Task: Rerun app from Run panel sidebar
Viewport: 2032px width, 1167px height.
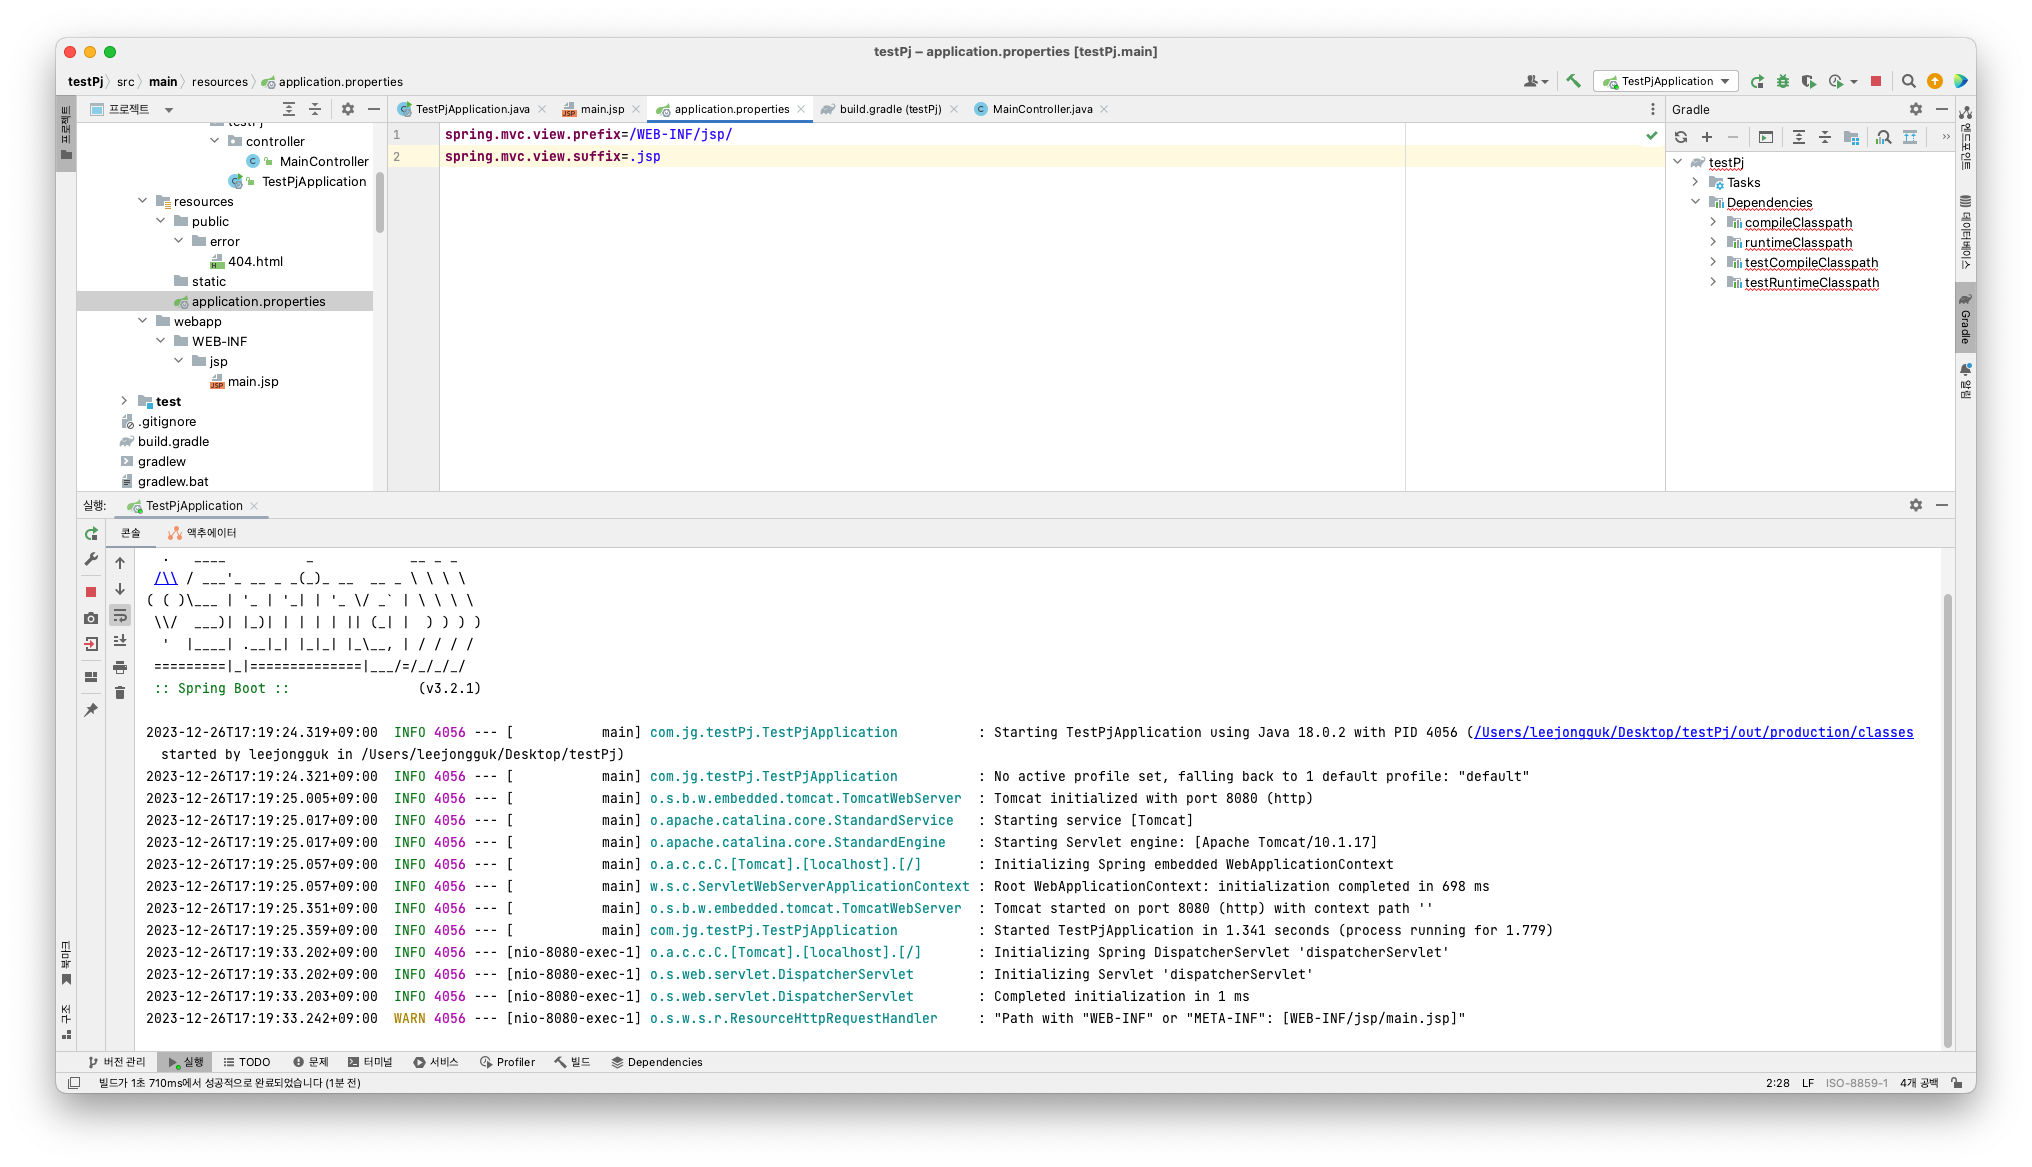Action: coord(91,534)
